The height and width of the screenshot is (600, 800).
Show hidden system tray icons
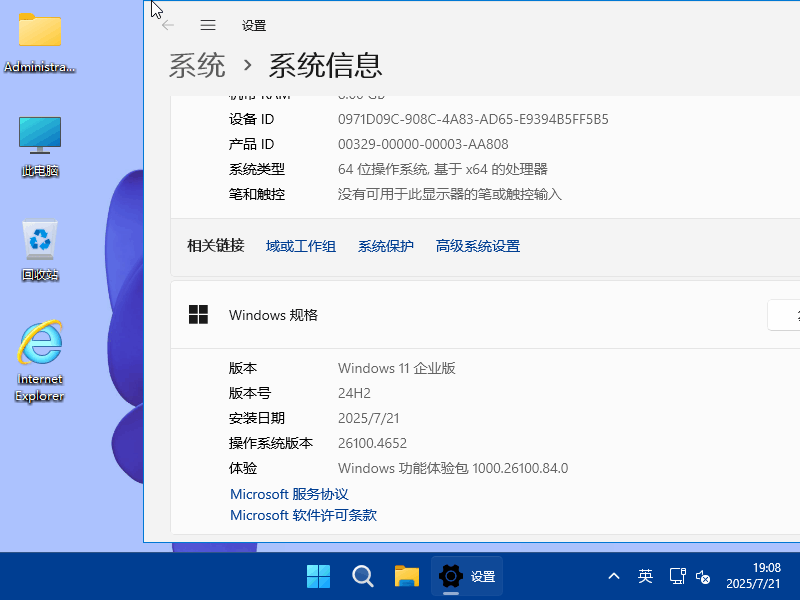(615, 576)
